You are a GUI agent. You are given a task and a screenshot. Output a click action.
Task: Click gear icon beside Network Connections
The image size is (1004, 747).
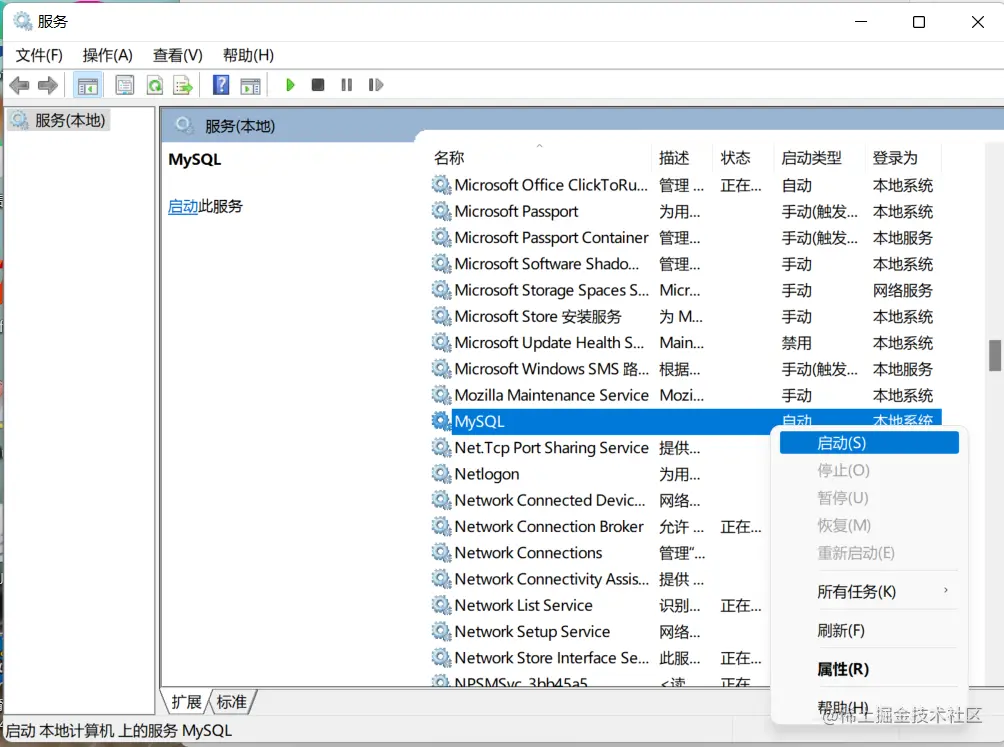[441, 552]
